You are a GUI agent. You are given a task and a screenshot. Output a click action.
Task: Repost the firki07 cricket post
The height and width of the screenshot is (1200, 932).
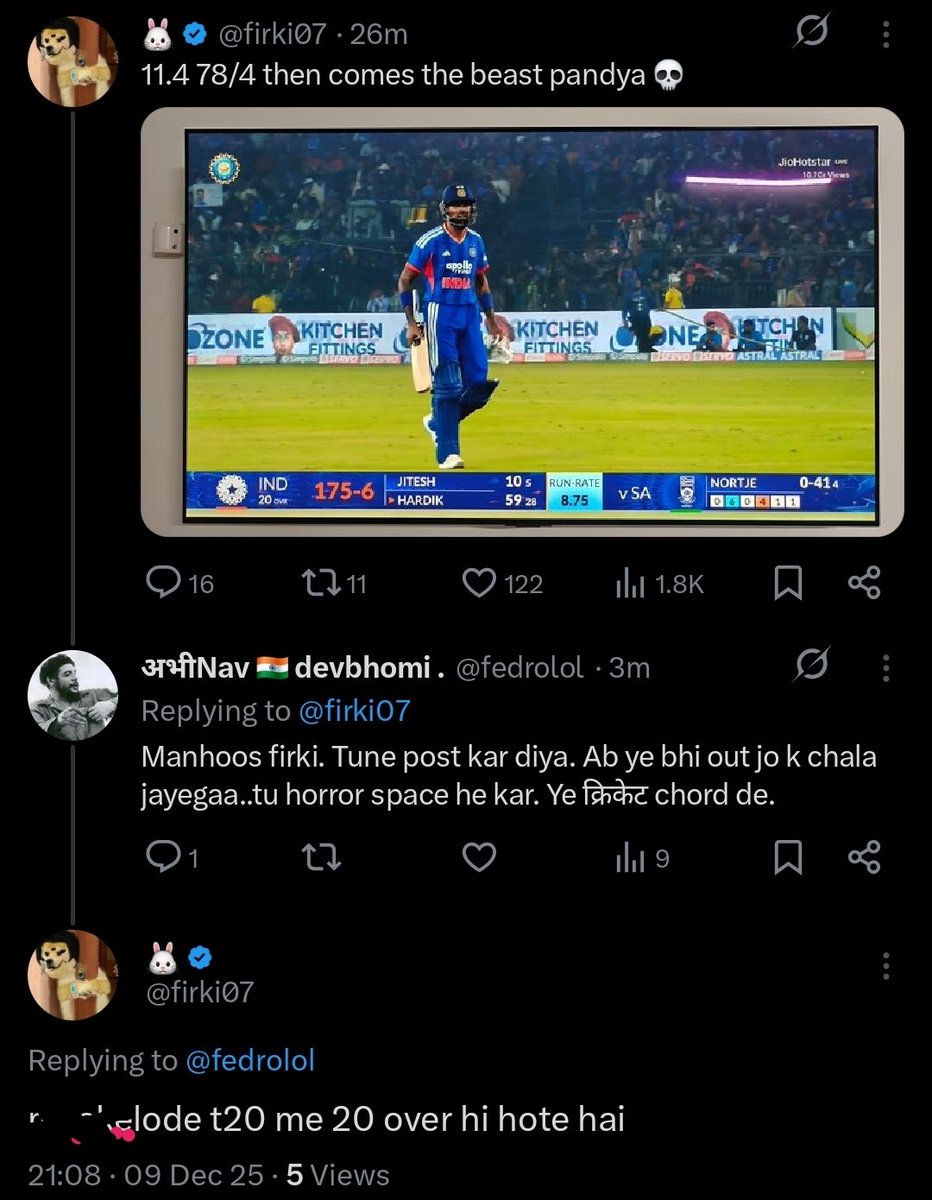(x=334, y=583)
